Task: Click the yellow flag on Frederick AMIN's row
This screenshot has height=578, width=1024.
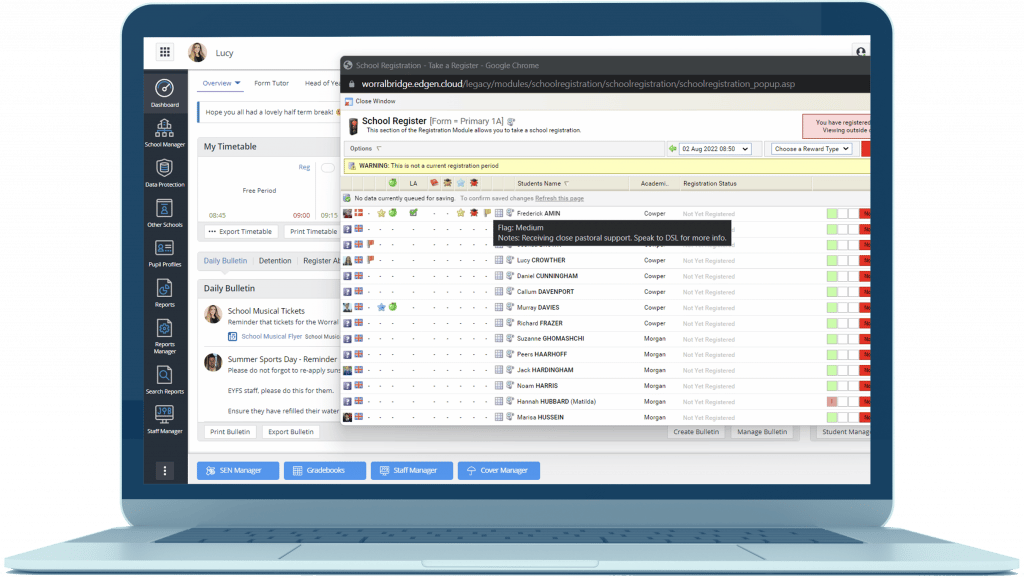Action: pyautogui.click(x=487, y=213)
